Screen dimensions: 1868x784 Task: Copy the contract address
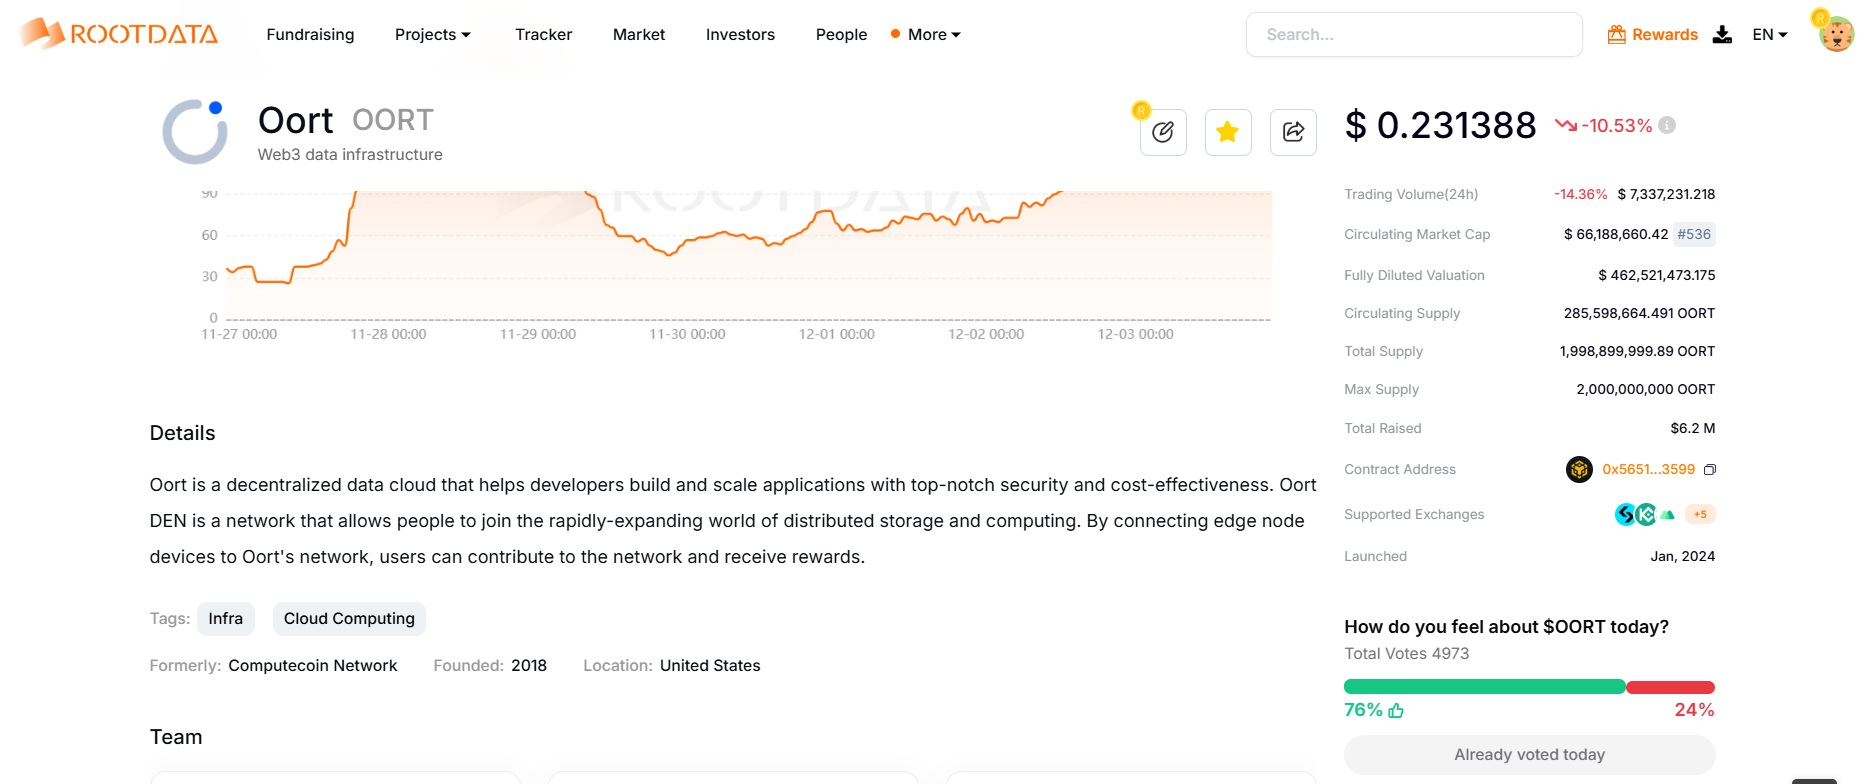(x=1710, y=469)
